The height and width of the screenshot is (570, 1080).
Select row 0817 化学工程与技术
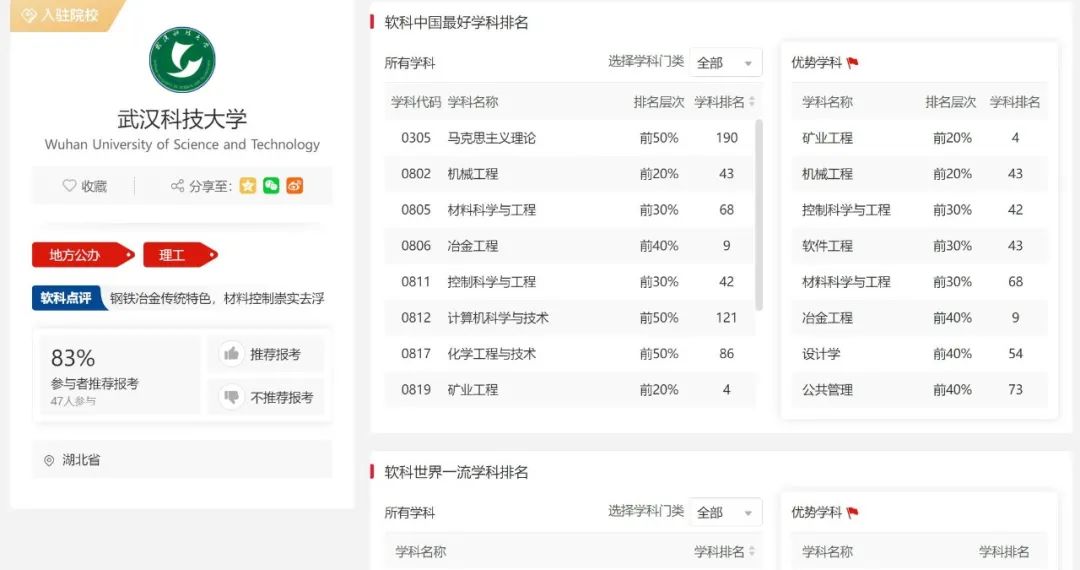coord(570,353)
